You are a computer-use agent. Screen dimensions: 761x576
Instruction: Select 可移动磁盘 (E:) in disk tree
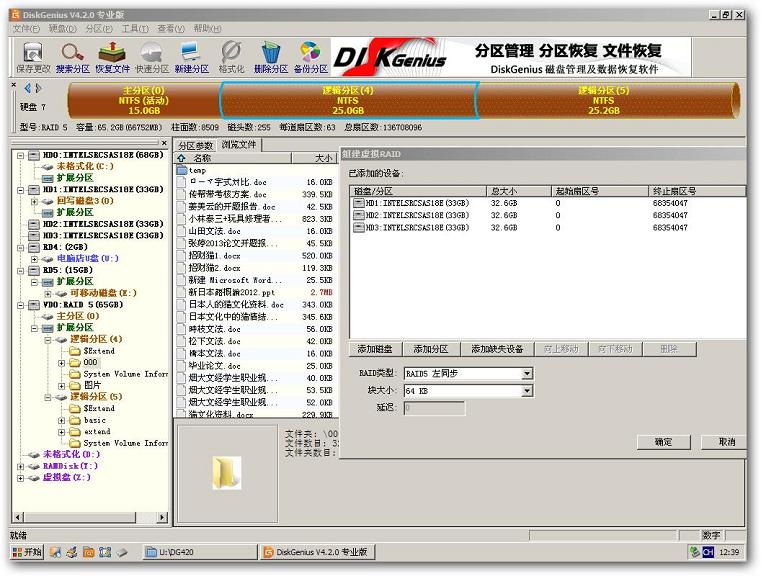103,293
